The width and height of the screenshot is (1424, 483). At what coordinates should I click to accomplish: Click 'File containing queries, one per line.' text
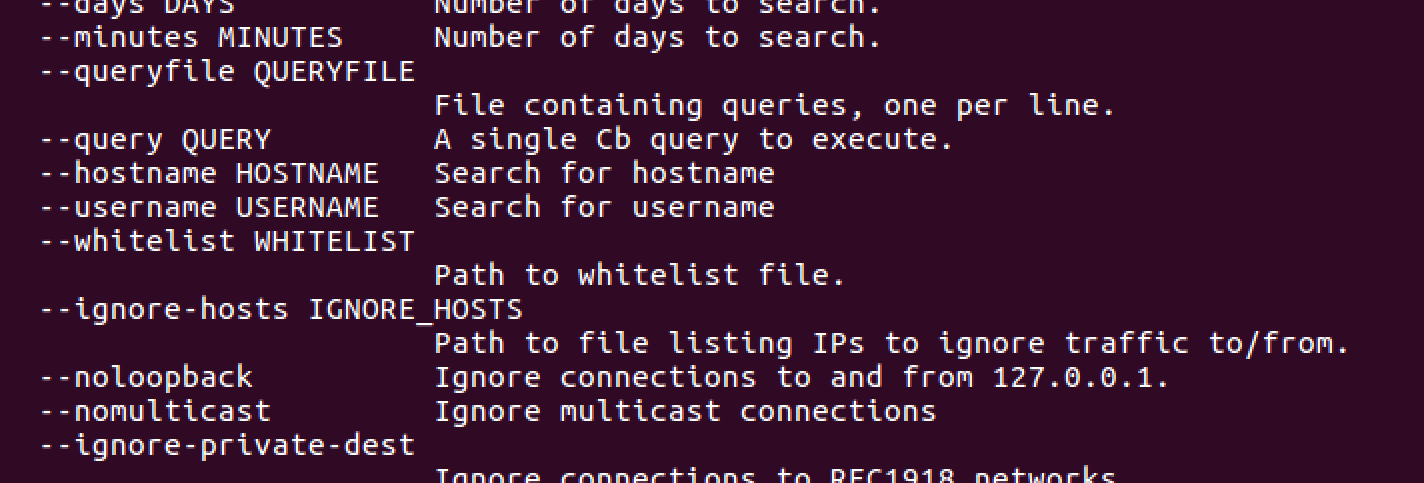(x=774, y=106)
